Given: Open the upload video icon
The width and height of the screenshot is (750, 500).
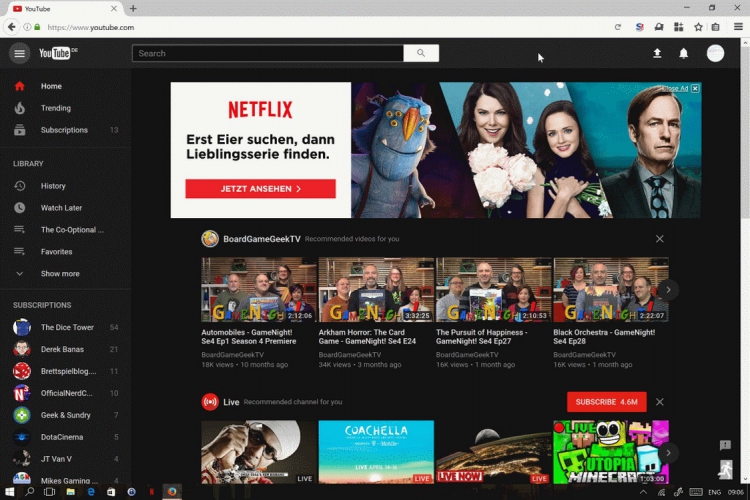Looking at the screenshot, I should click(657, 53).
